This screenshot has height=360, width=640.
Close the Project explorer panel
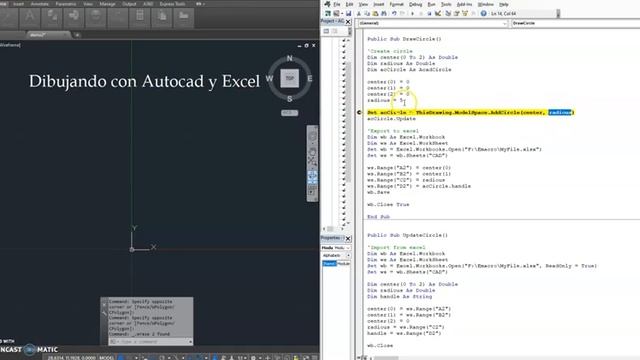[x=348, y=22]
